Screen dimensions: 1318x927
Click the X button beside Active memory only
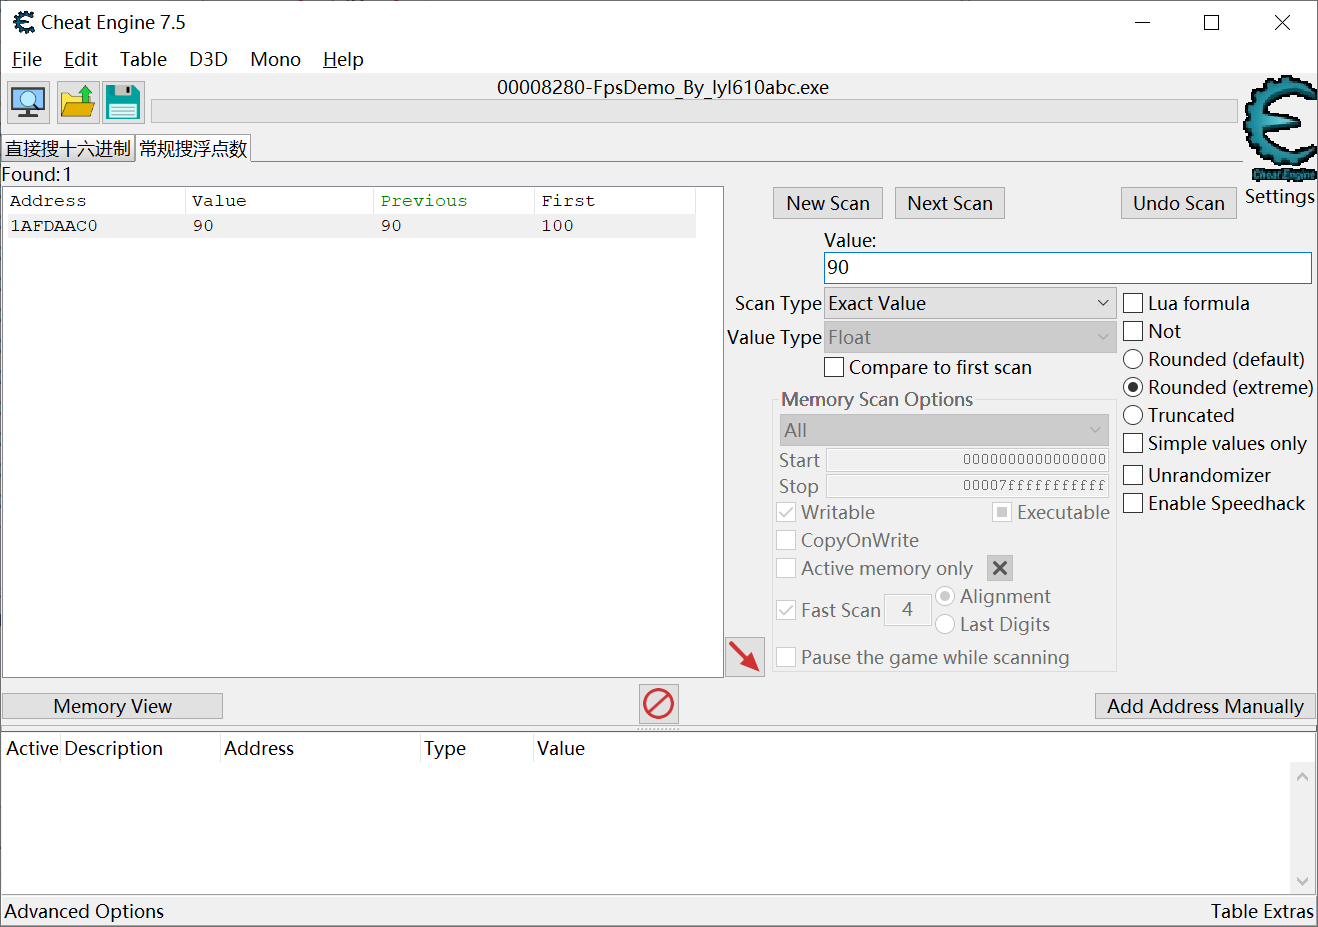point(1000,568)
